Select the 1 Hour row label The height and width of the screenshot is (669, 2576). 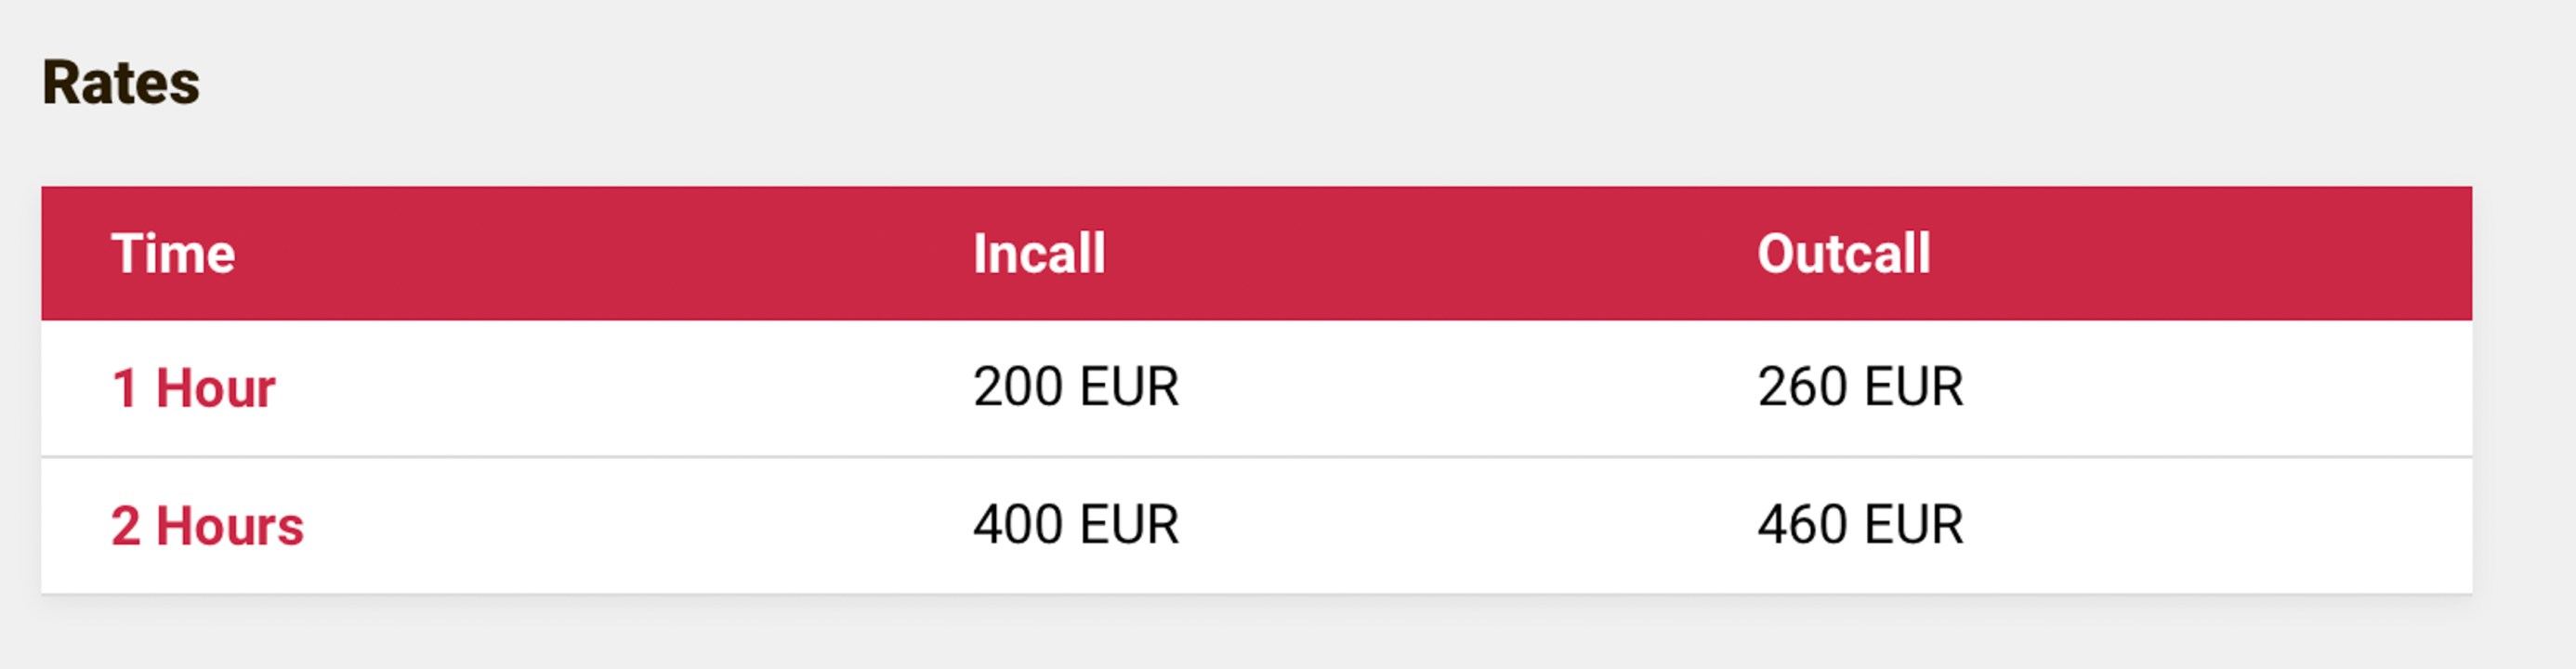point(193,388)
